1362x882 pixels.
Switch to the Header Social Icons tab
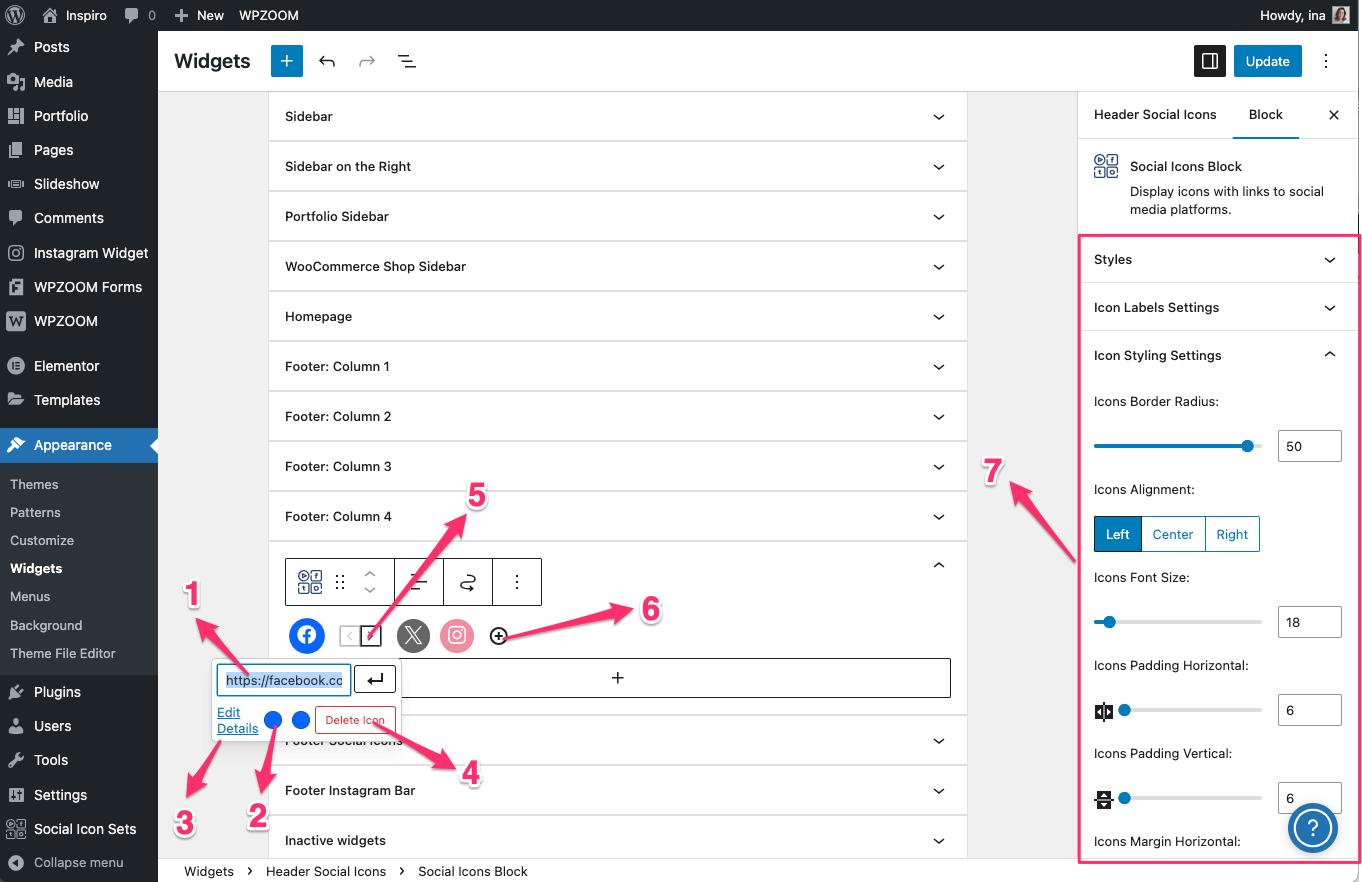(1155, 114)
